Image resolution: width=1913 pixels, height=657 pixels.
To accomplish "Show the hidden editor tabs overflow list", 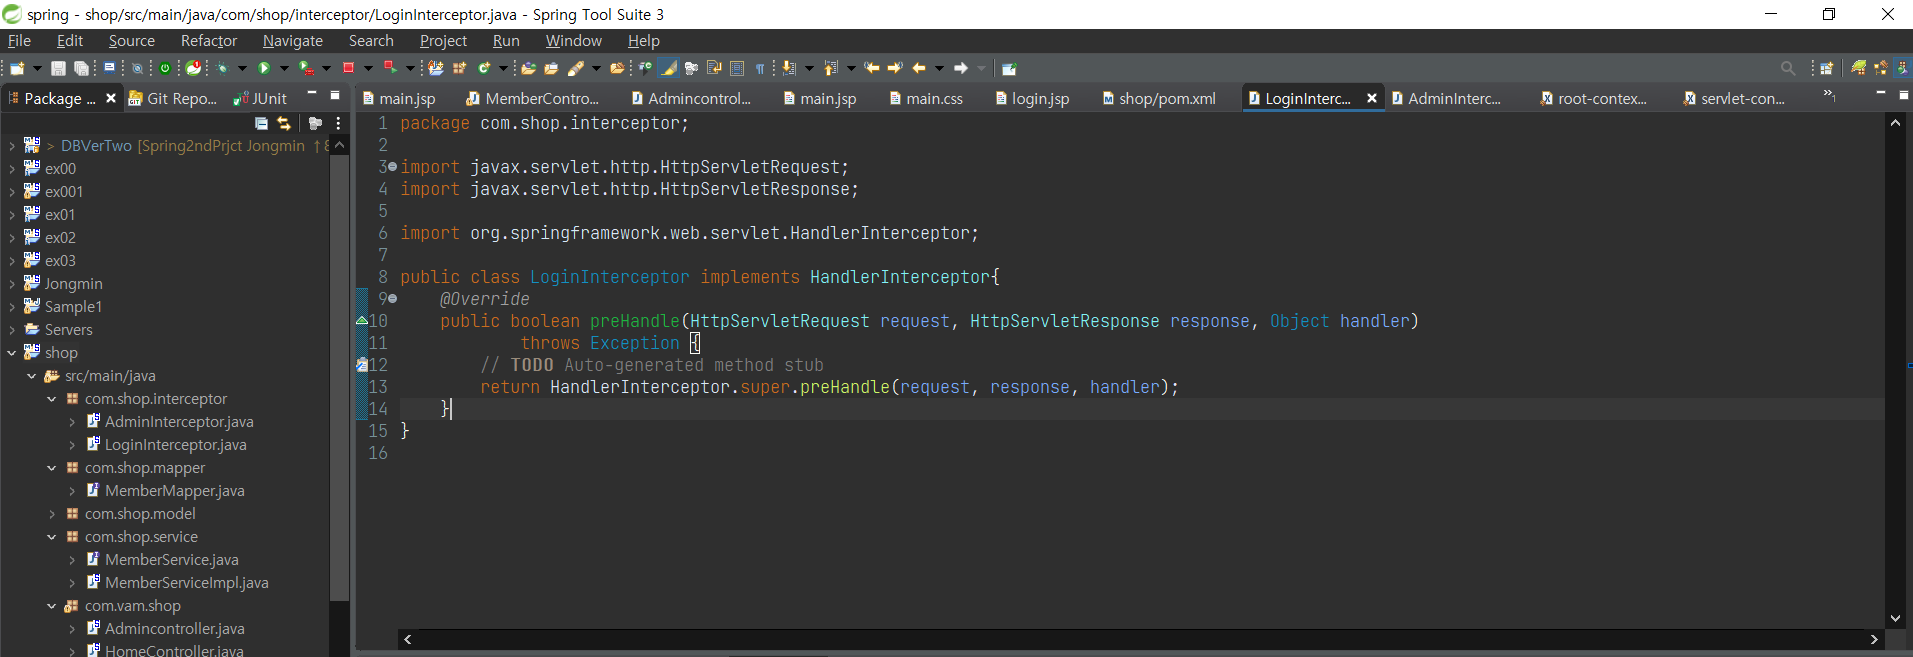I will point(1829,94).
